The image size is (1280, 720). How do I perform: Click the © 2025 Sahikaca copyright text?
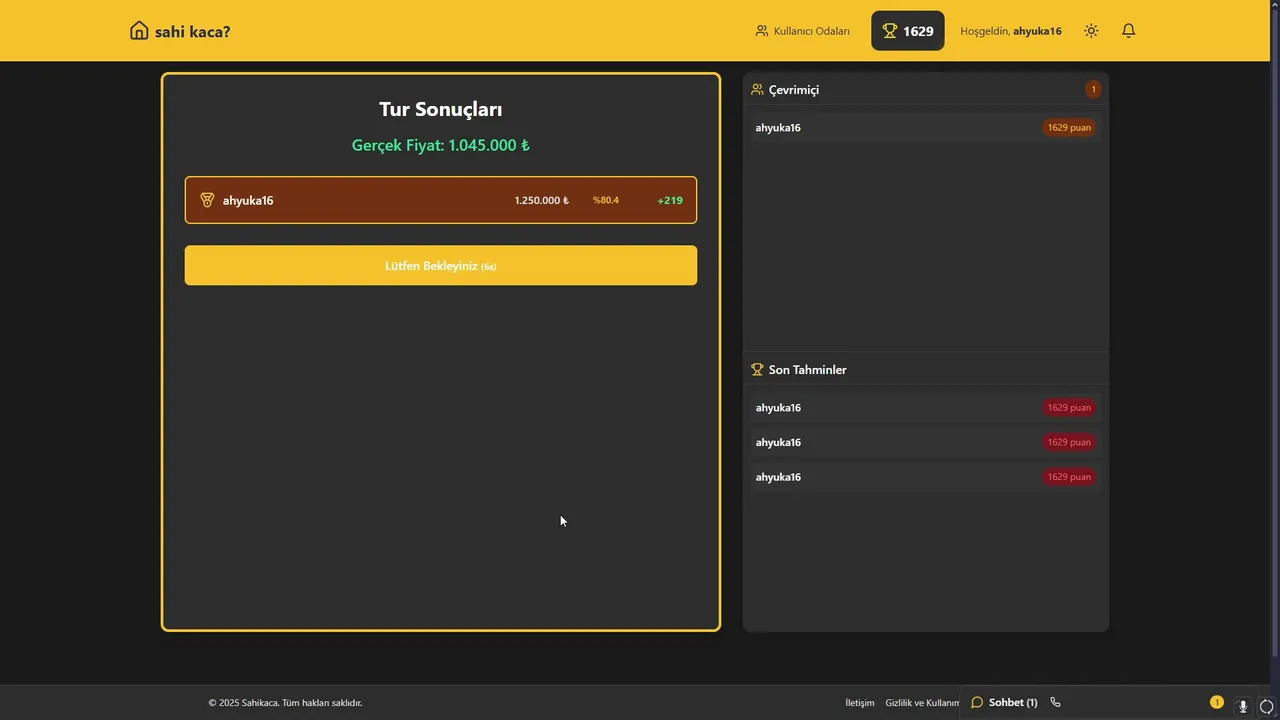[x=285, y=703]
